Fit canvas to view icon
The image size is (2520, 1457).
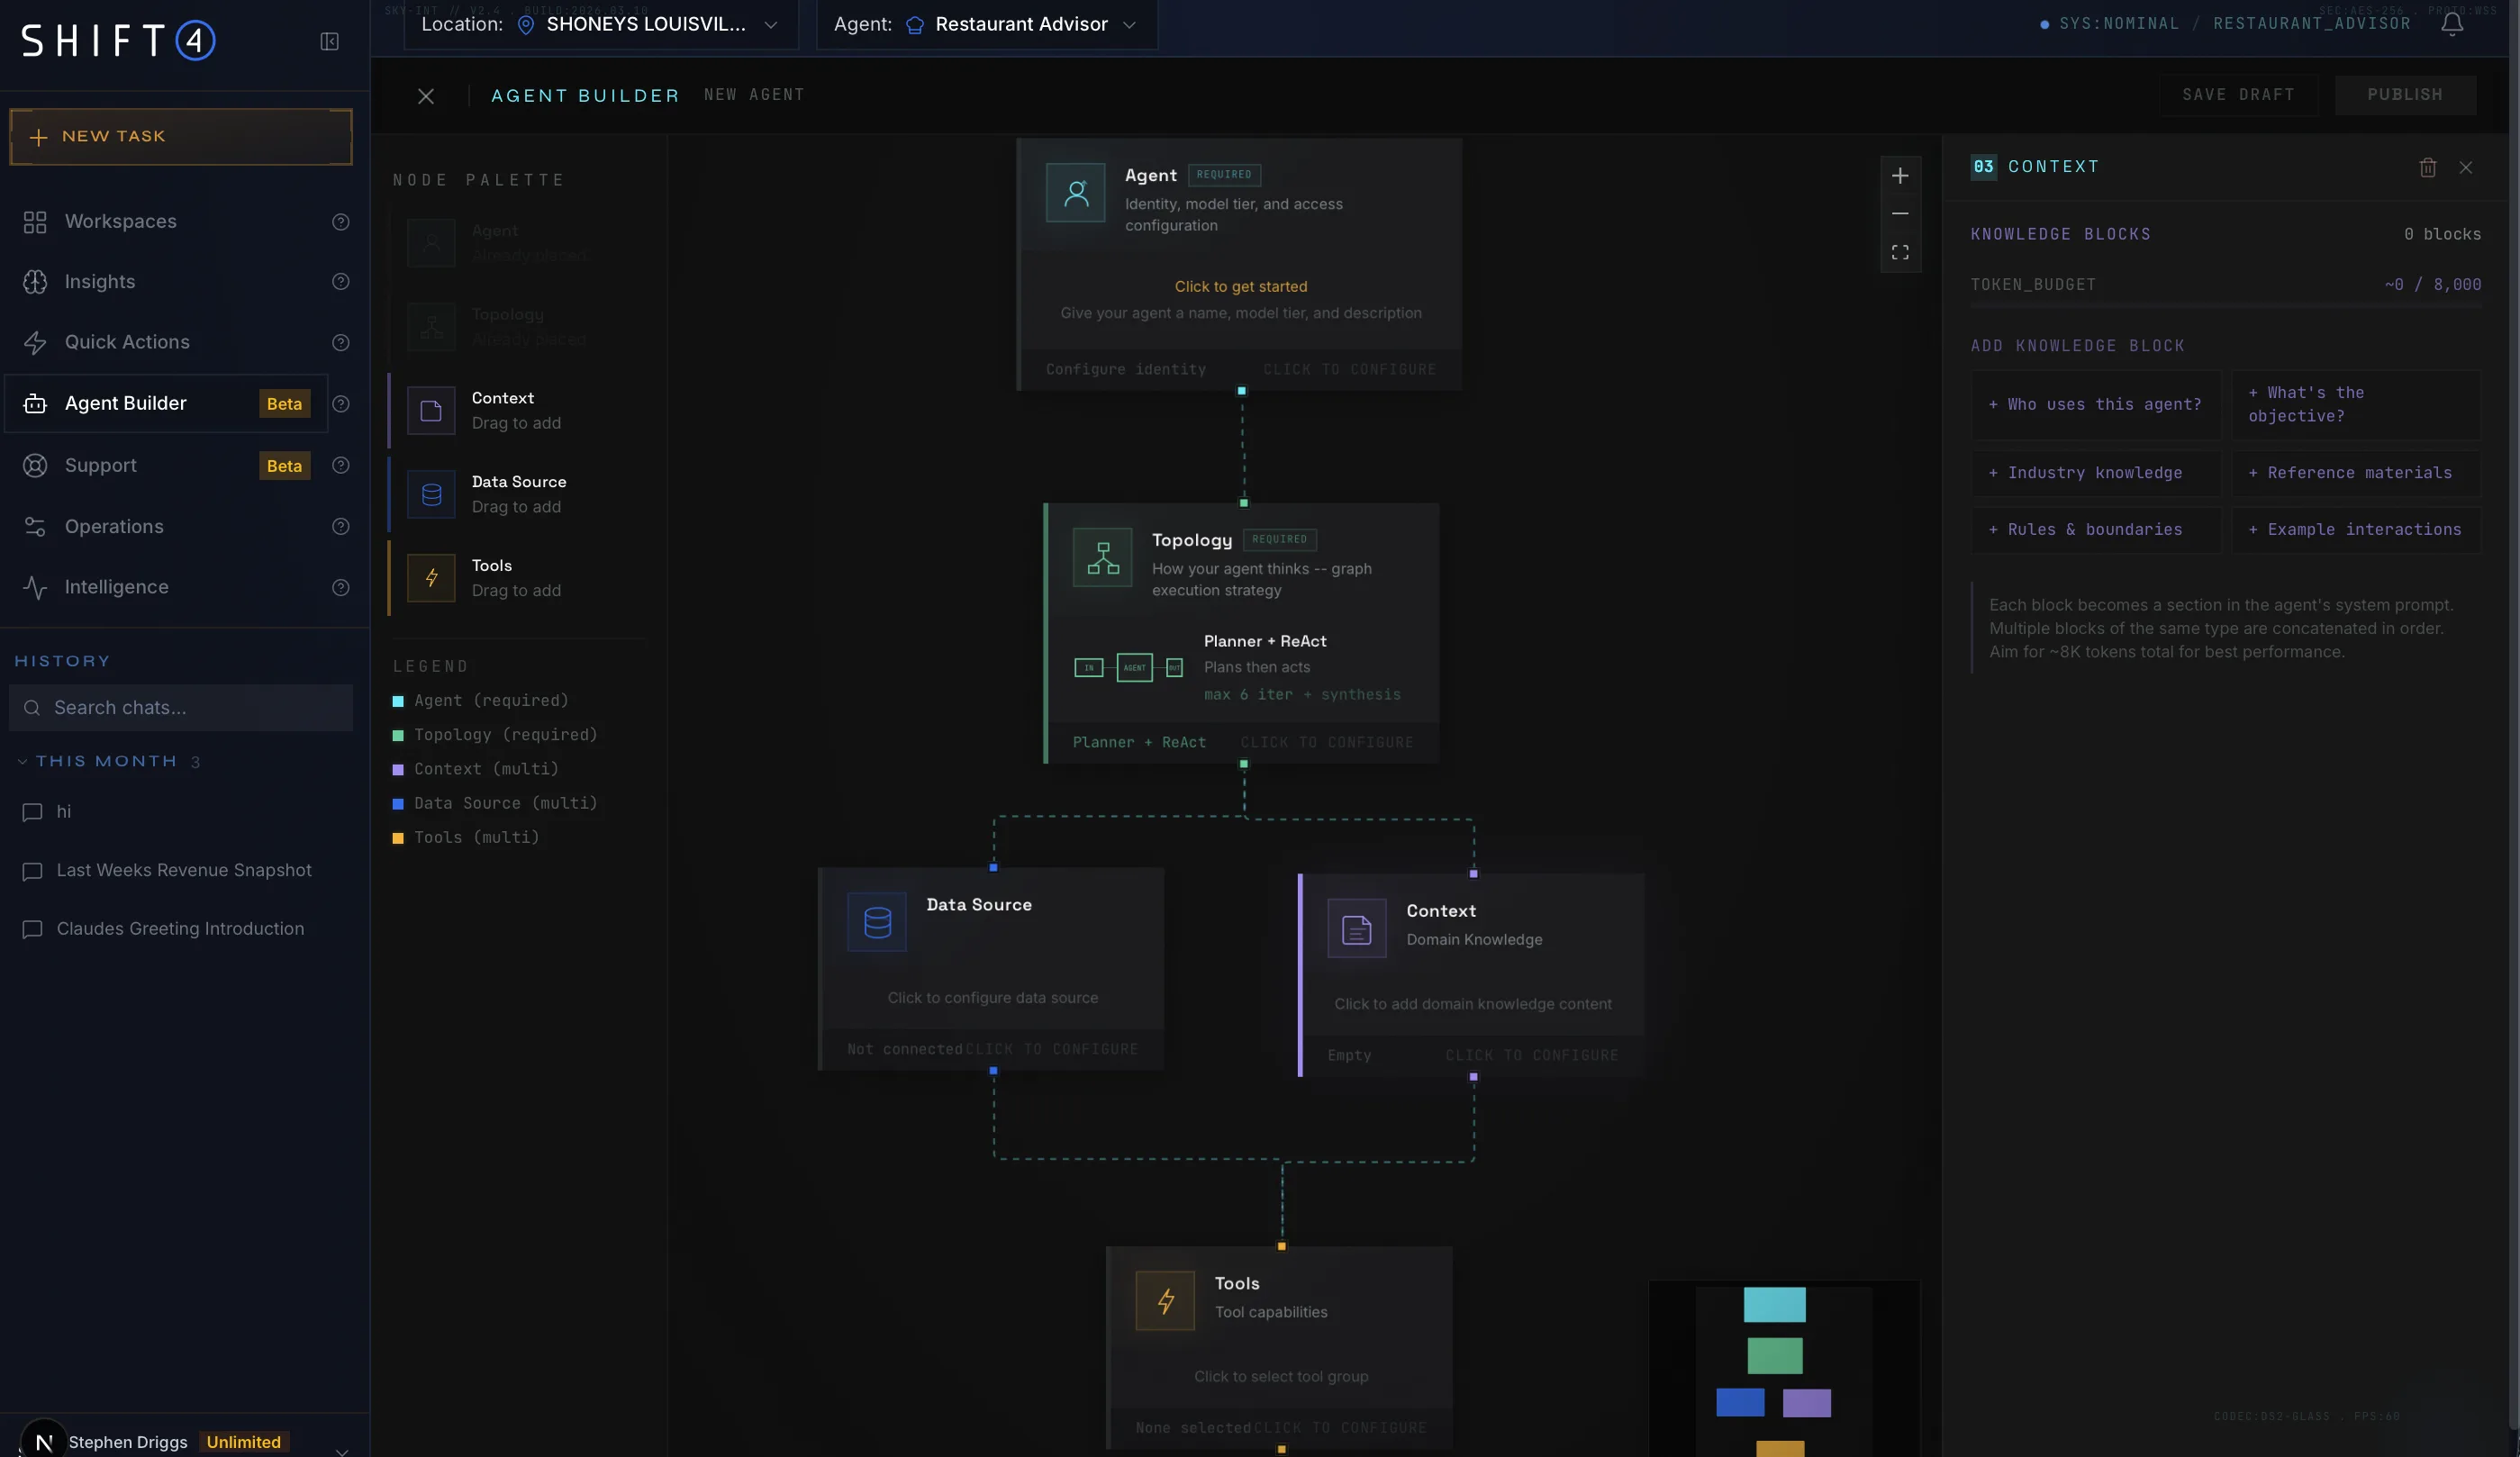1900,252
